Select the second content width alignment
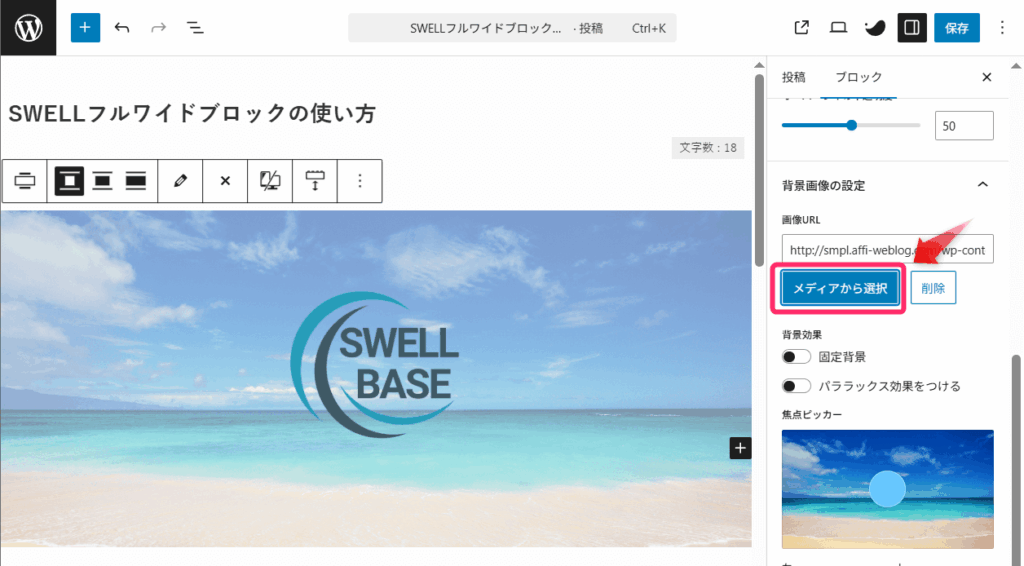This screenshot has height=566, width=1024. click(102, 181)
